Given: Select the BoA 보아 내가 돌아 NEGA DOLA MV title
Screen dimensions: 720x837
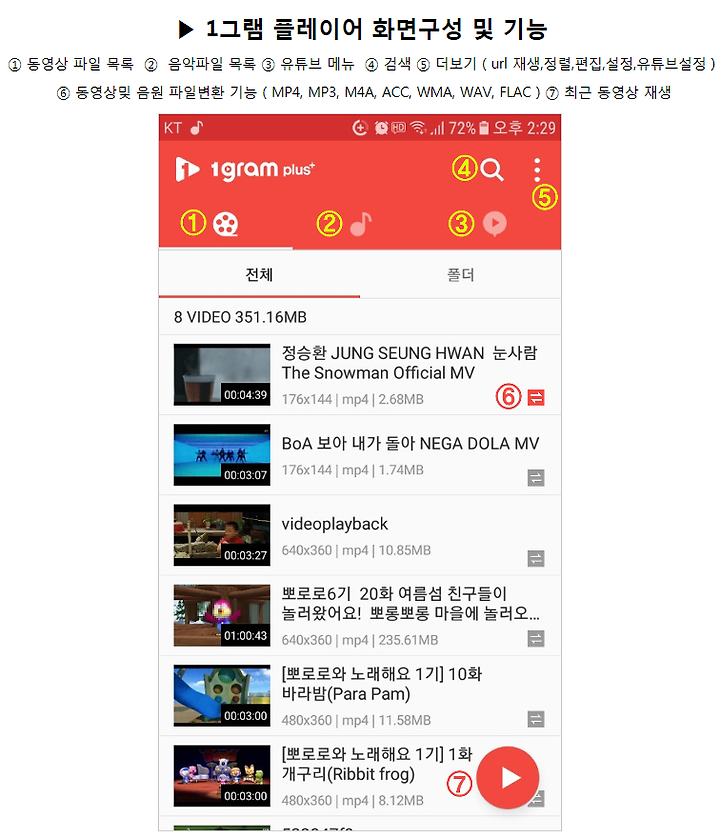Looking at the screenshot, I should 410,443.
